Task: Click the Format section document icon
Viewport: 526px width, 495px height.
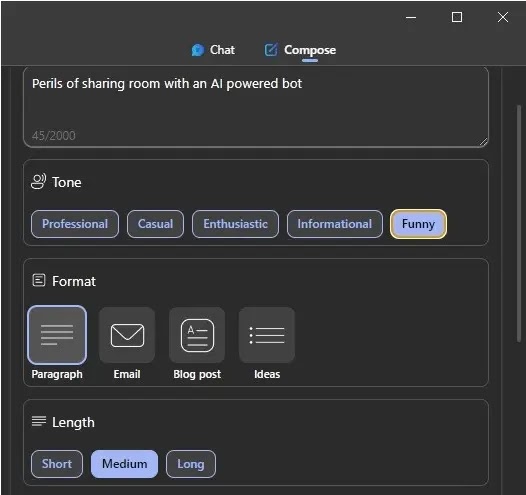Action: [39, 280]
